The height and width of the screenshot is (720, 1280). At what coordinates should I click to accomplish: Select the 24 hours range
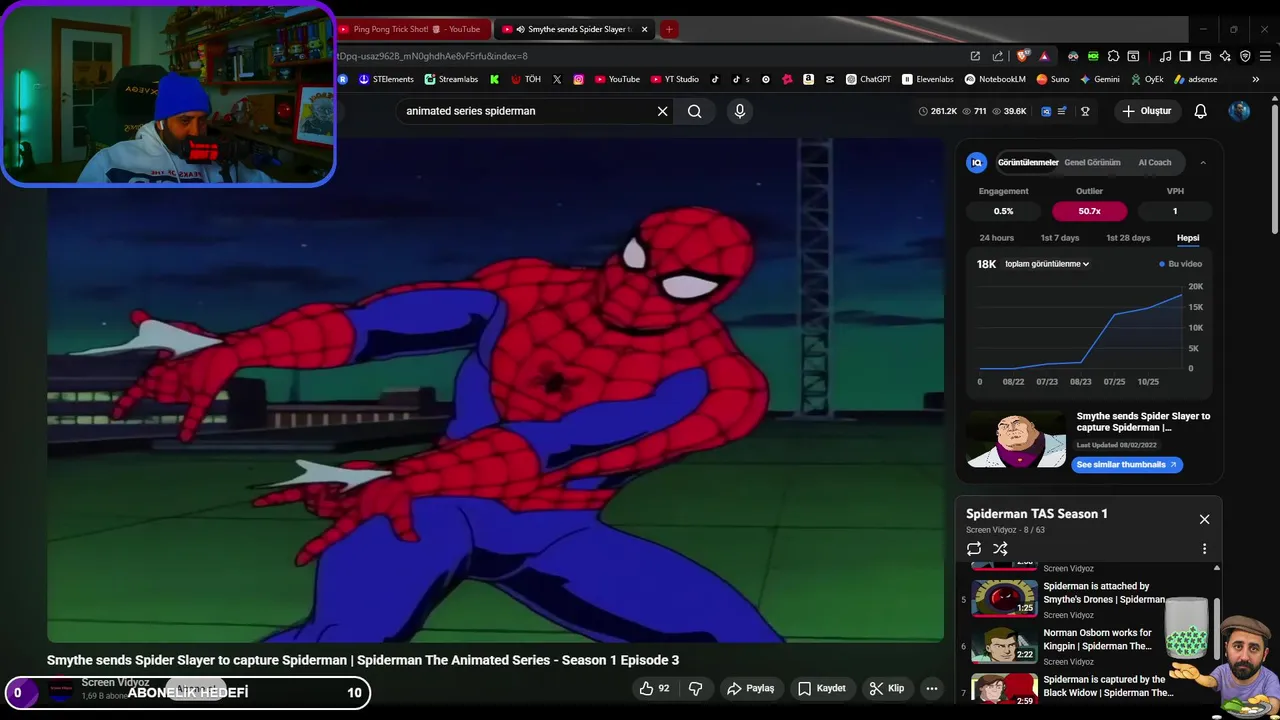pos(997,238)
